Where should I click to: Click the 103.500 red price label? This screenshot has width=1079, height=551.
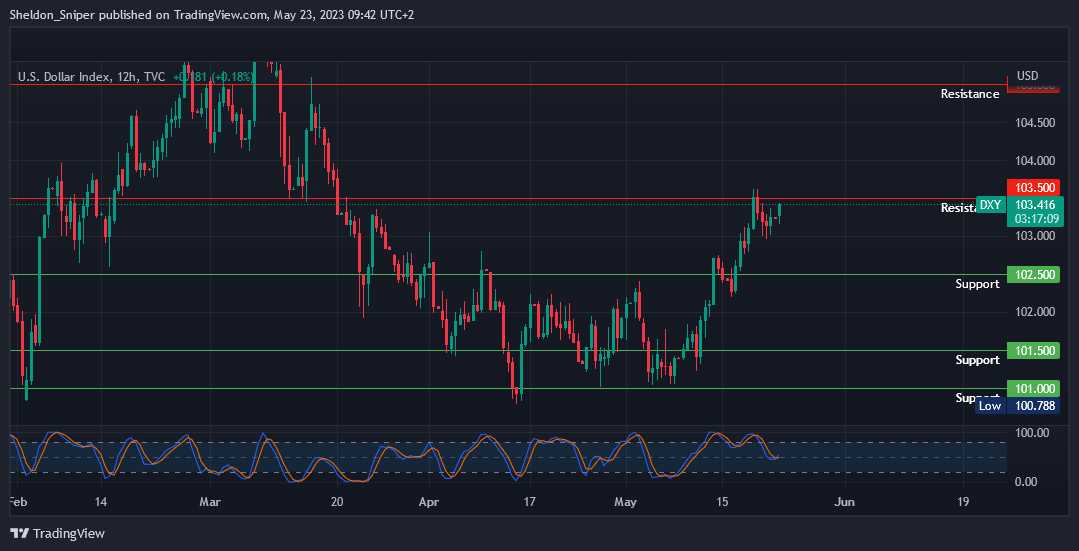click(1035, 187)
